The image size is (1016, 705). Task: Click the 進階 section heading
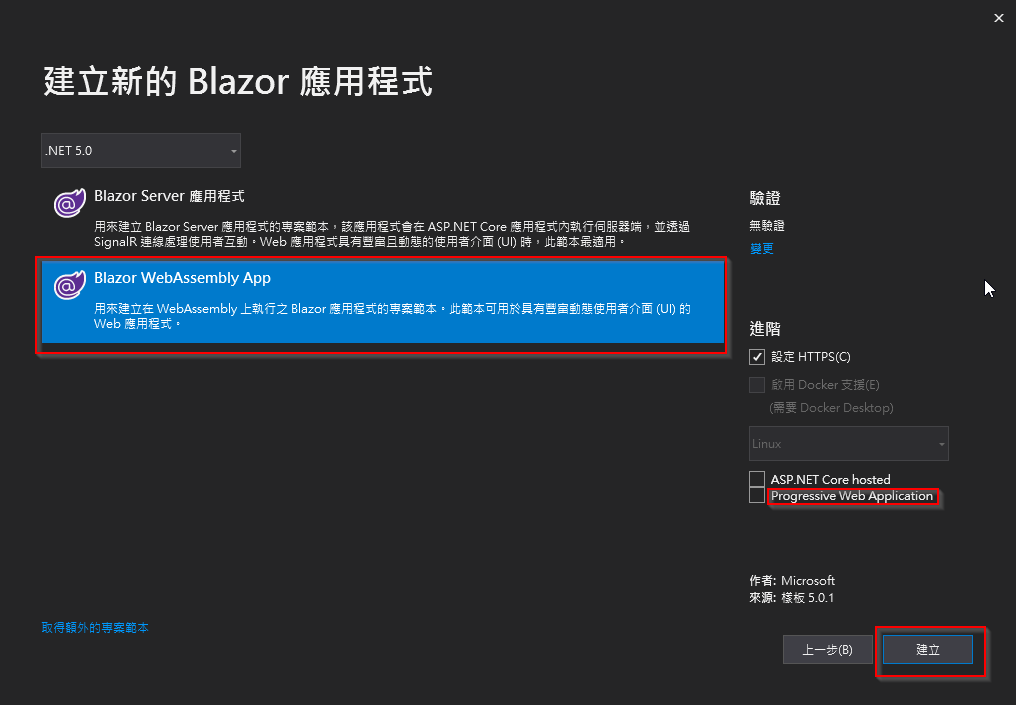(765, 329)
